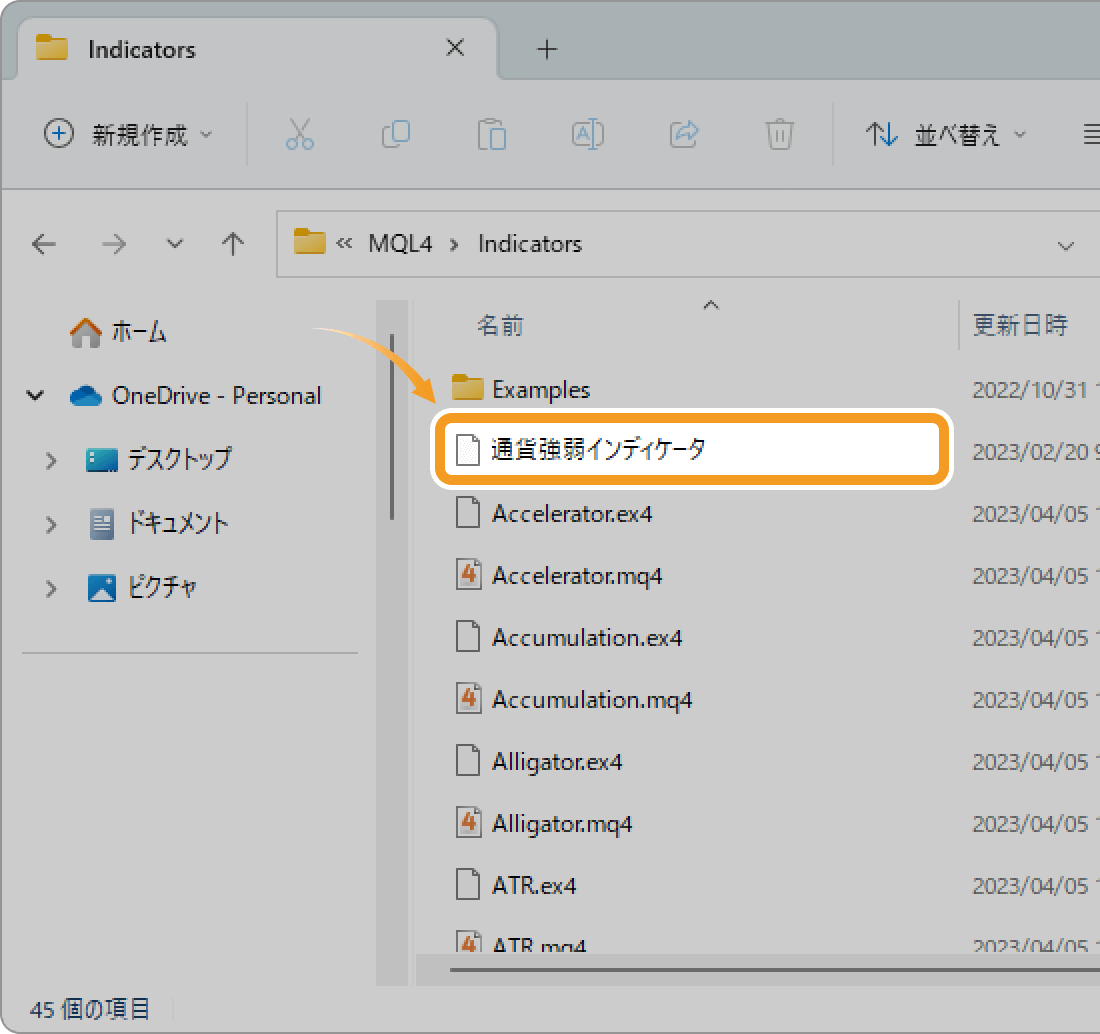Sort by the 名前 column header

click(500, 325)
